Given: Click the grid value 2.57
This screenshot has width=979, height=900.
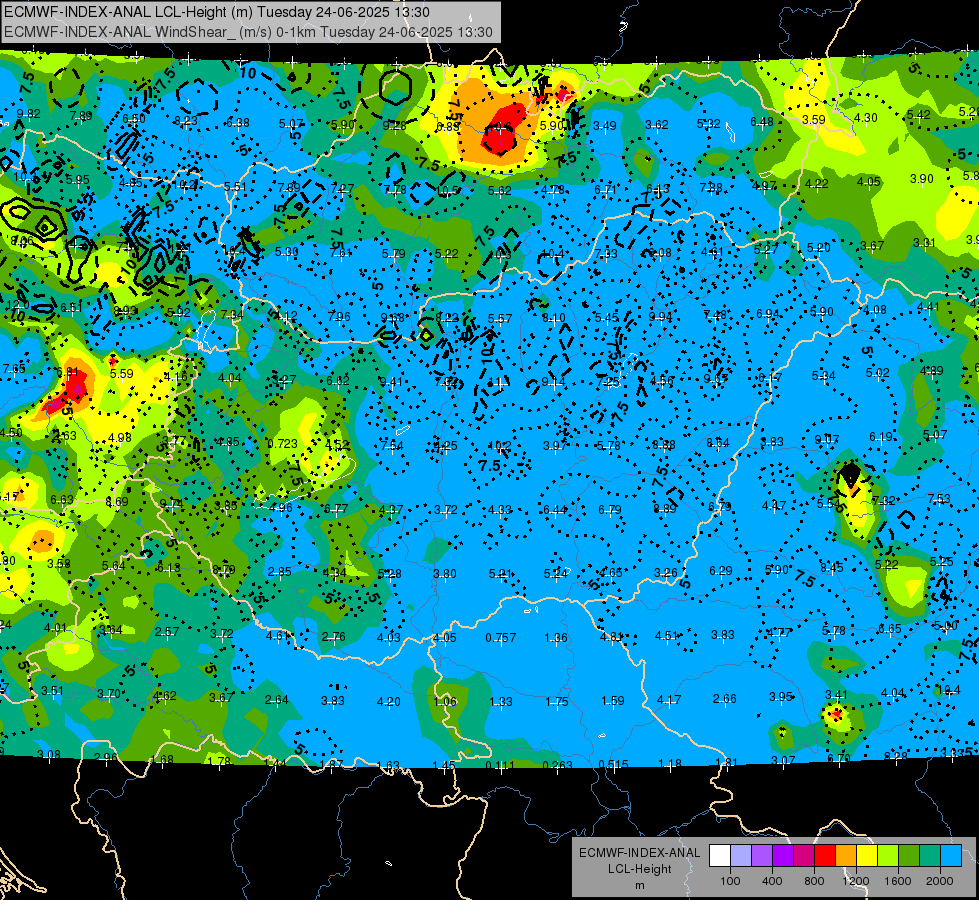Looking at the screenshot, I should click(x=167, y=632).
